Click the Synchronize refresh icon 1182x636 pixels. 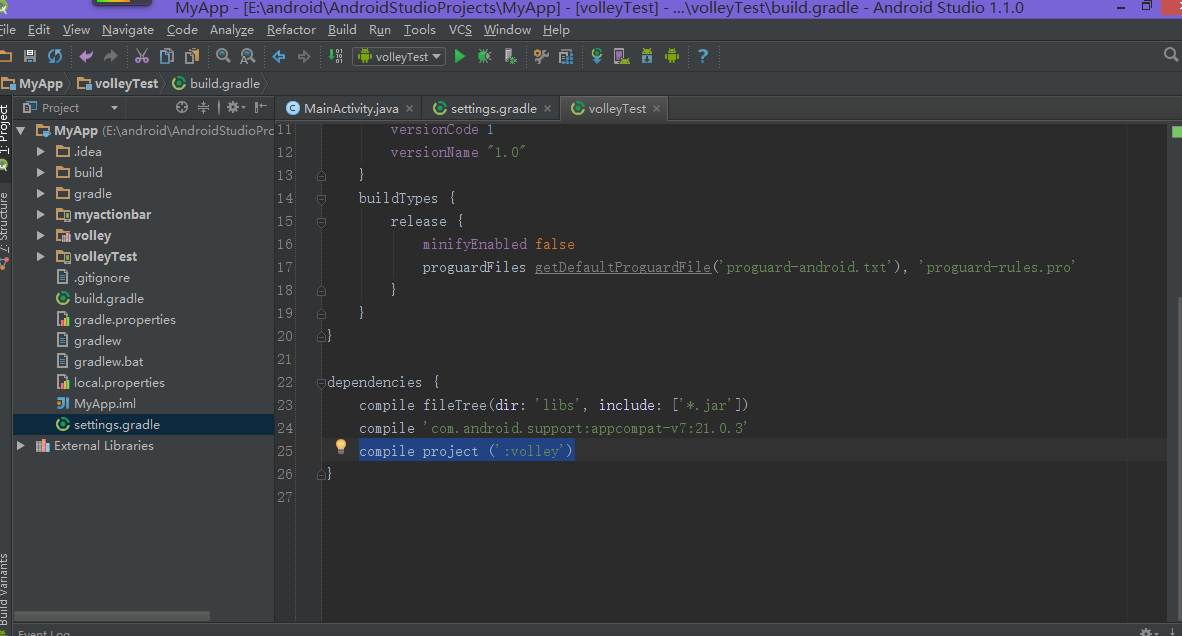[55, 57]
